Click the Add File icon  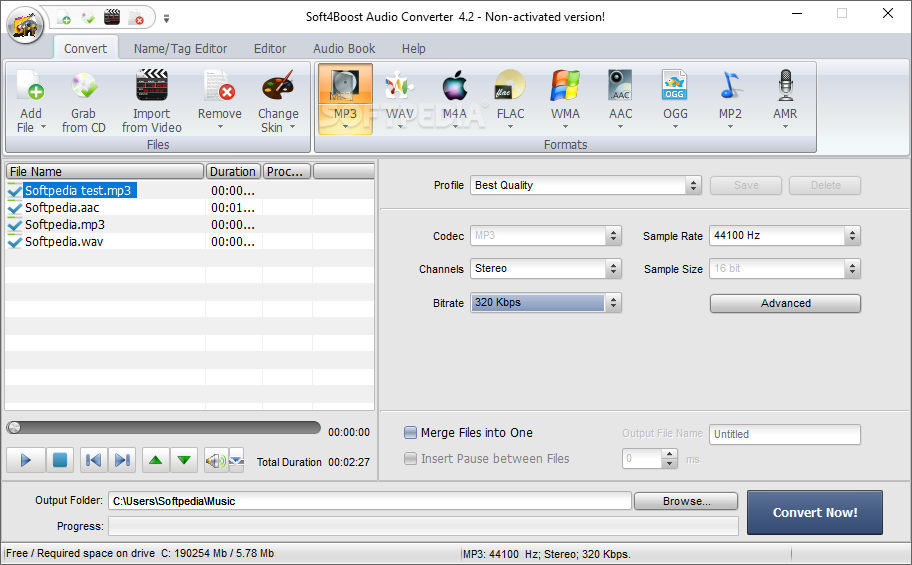30,86
